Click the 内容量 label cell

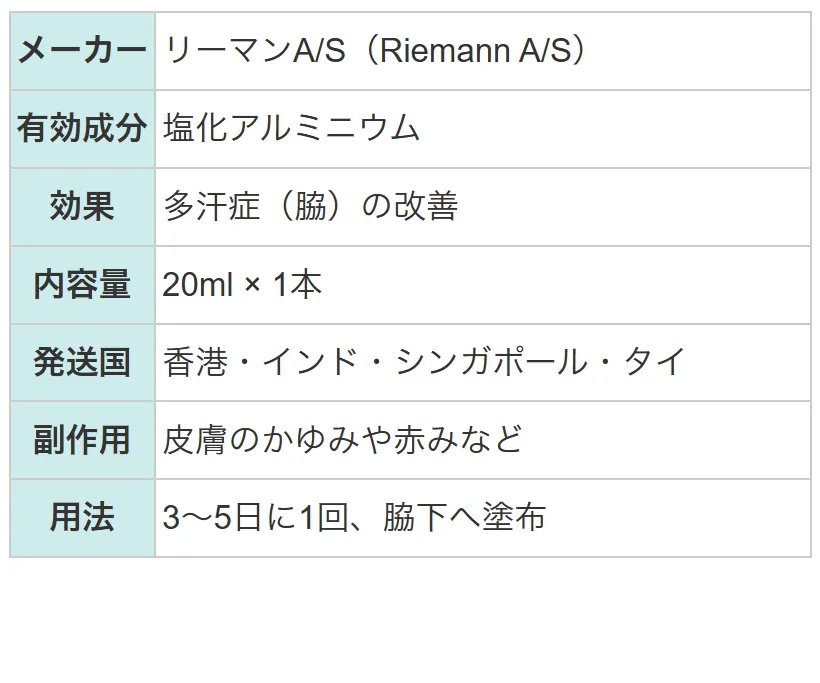(83, 284)
